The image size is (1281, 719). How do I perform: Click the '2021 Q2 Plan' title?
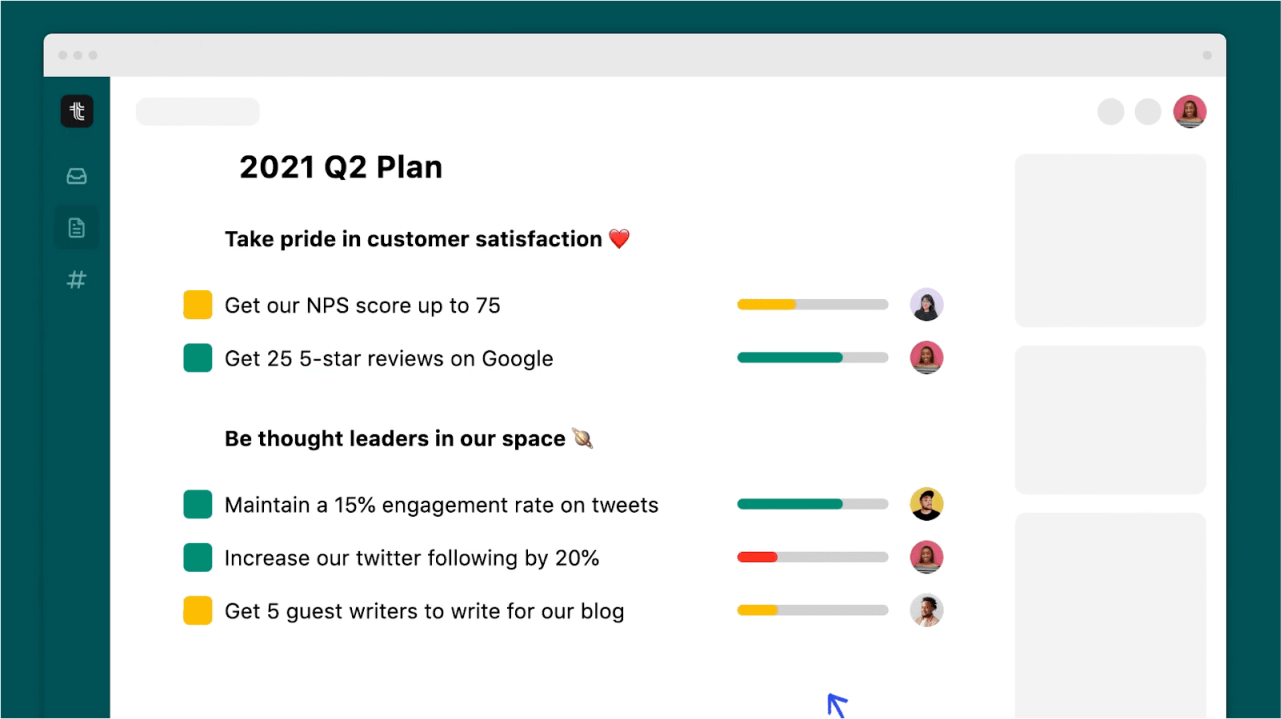tap(340, 167)
